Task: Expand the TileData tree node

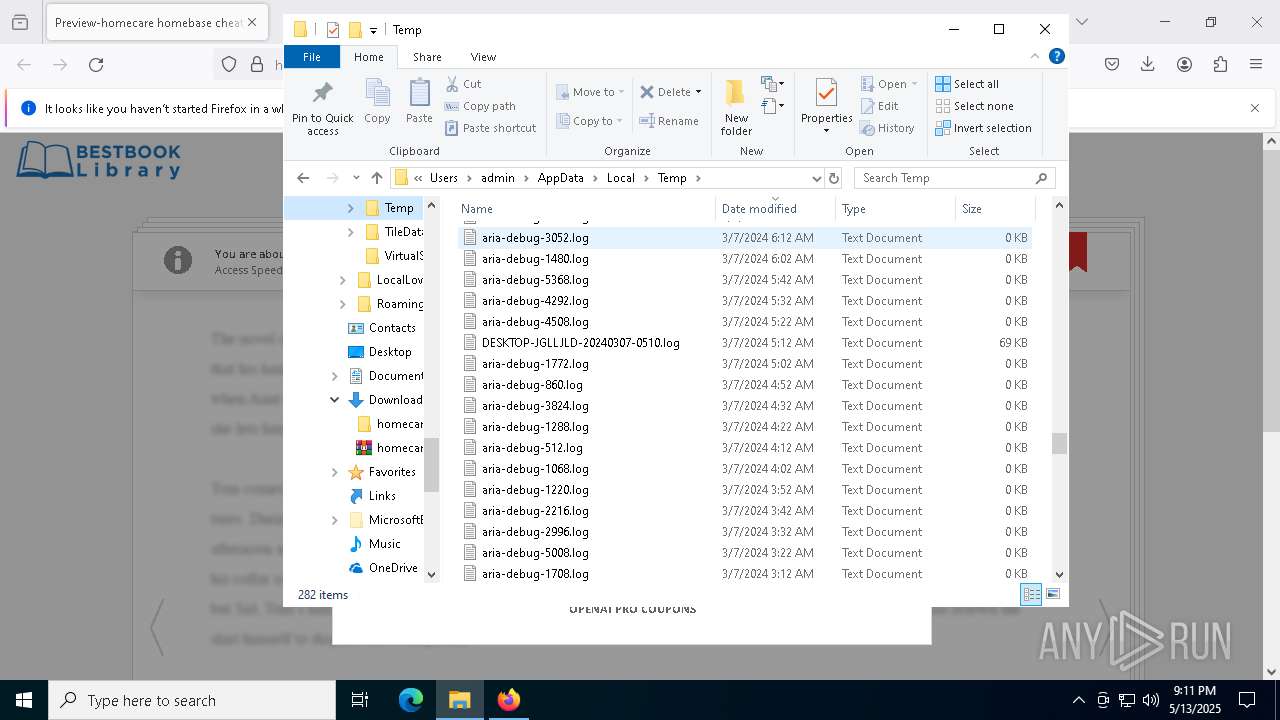Action: tap(350, 232)
